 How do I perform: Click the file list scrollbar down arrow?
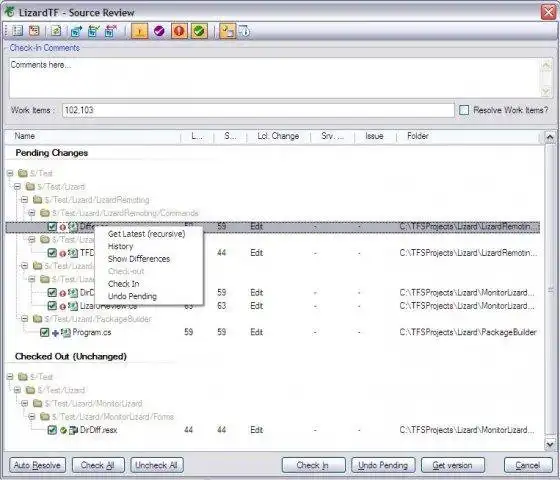pyautogui.click(x=550, y=444)
